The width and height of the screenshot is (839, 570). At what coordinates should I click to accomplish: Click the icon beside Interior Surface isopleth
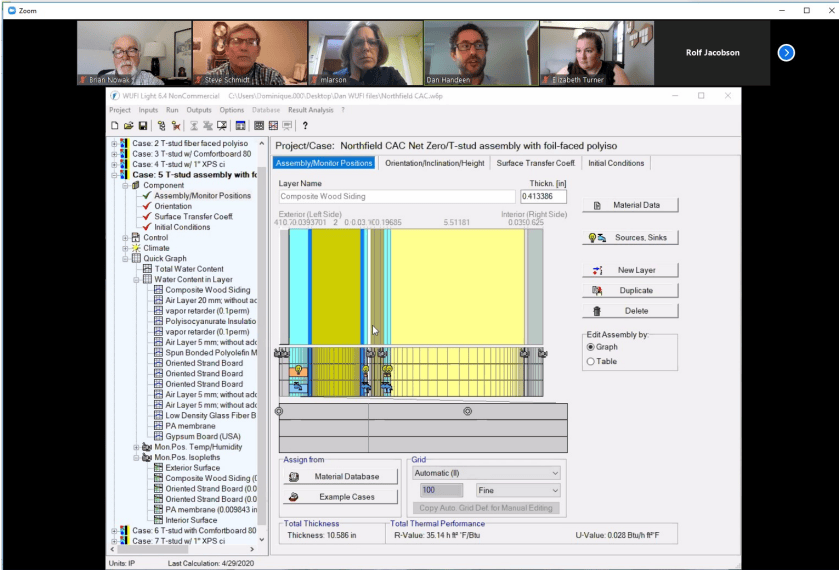point(158,520)
